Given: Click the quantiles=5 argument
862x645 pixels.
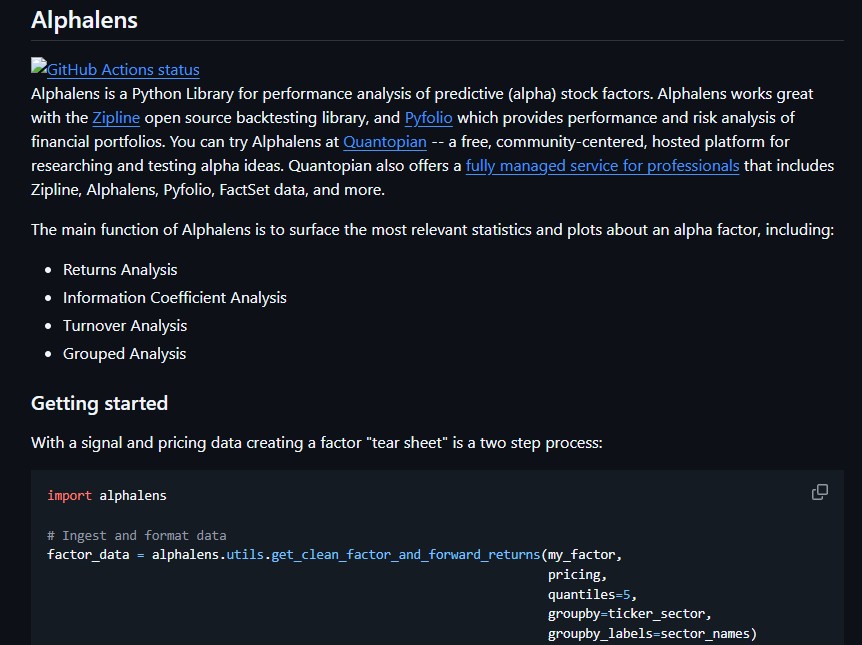Looking at the screenshot, I should [592, 594].
